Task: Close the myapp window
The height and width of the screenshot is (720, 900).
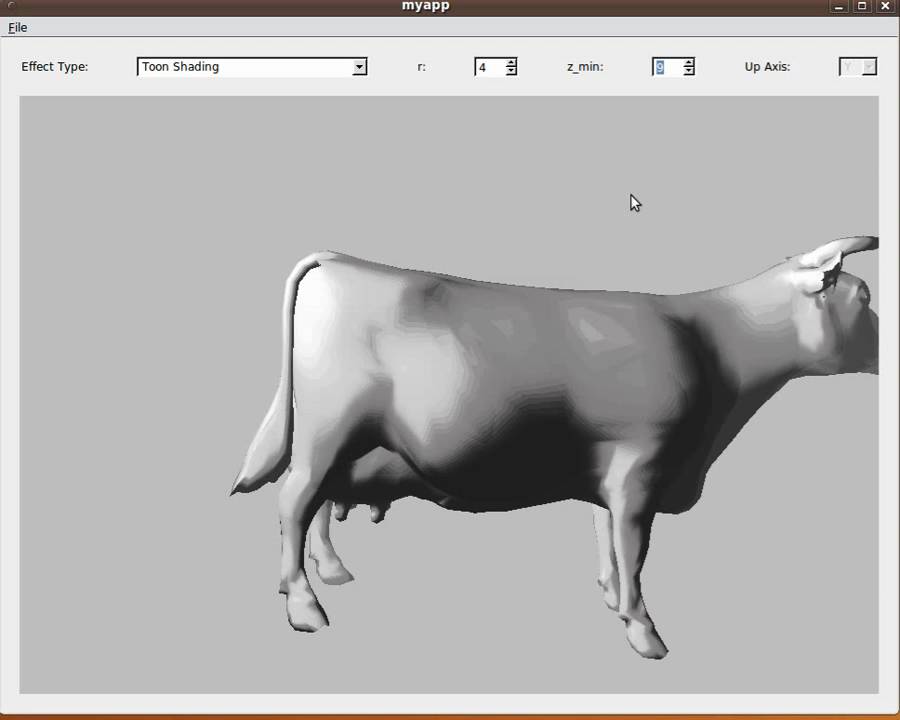Action: pyautogui.click(x=885, y=6)
